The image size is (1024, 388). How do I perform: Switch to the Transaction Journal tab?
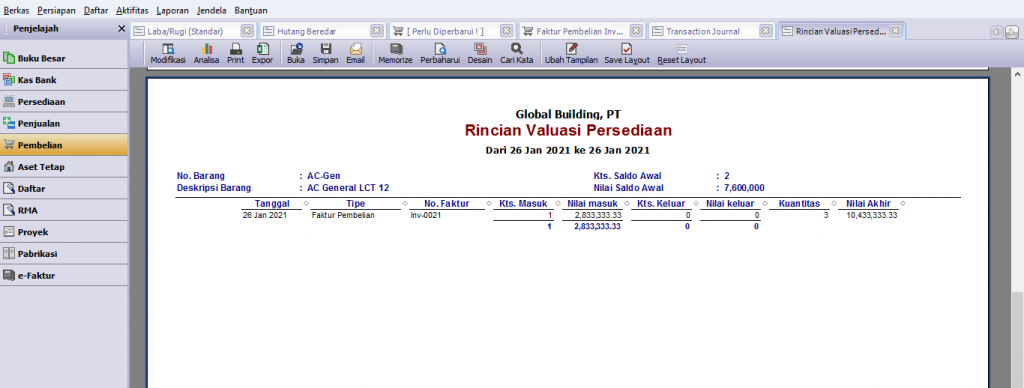click(x=703, y=31)
